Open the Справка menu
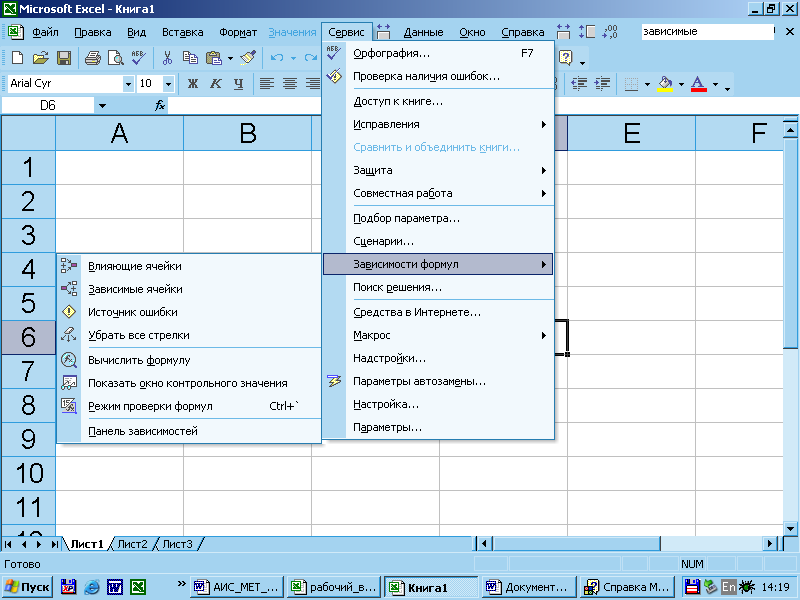800x600 pixels. (x=522, y=32)
